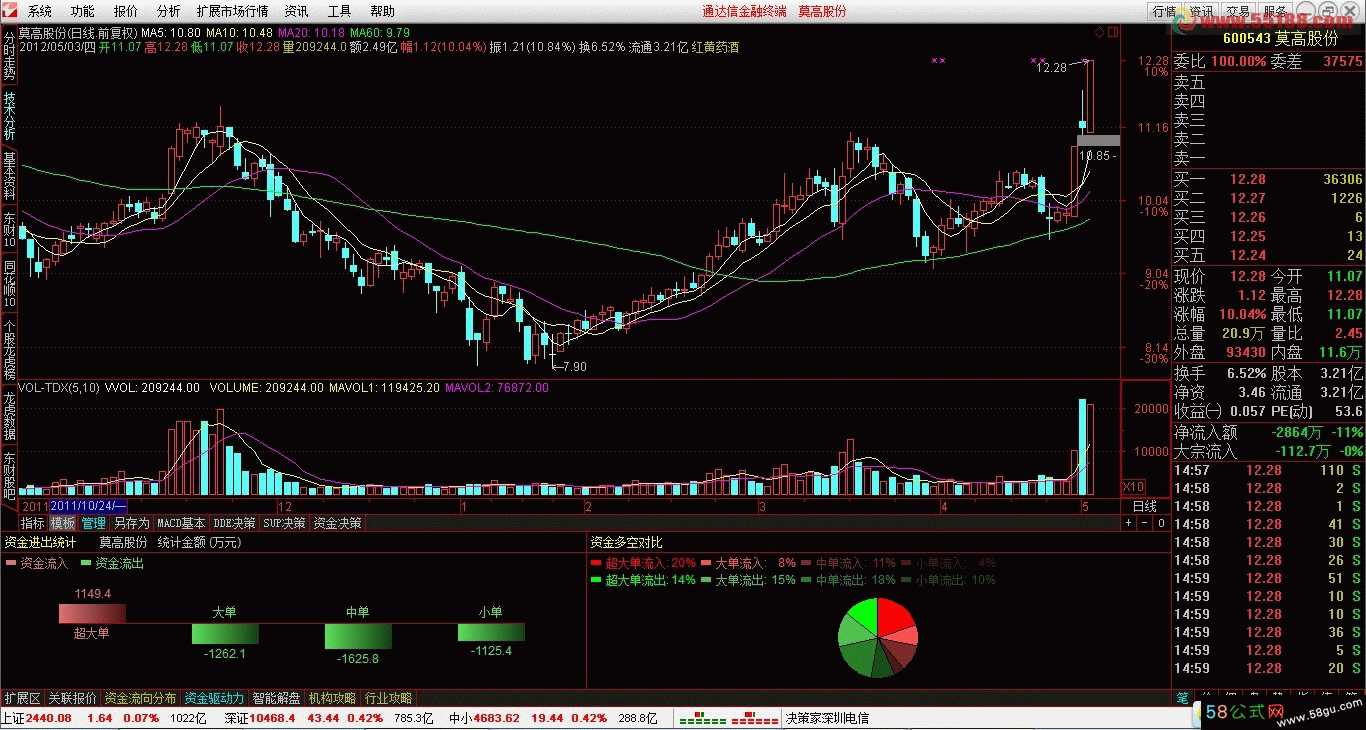The image size is (1366, 730).
Task: Click the X10 volume scale label
Action: point(1134,487)
